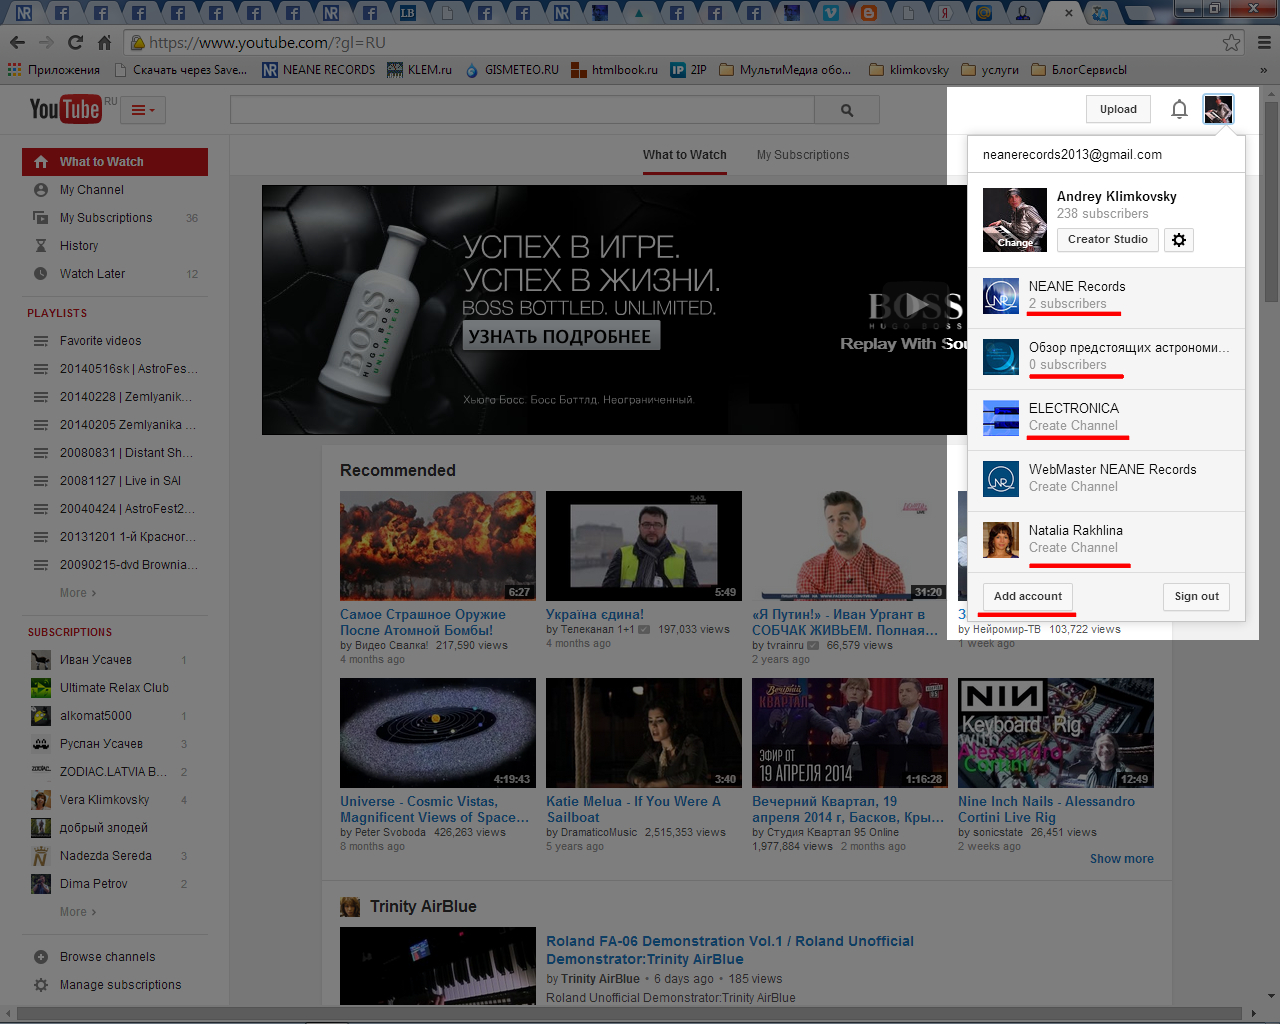Play the explosion video thumbnail
This screenshot has height=1024, width=1280.
tap(438, 546)
